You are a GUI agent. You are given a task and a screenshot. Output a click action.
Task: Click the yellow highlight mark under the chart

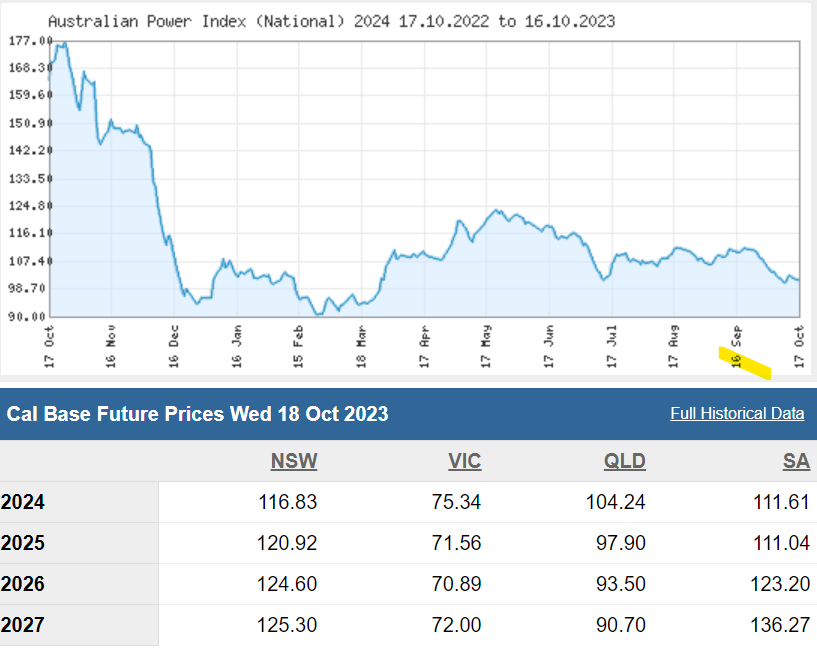point(745,362)
